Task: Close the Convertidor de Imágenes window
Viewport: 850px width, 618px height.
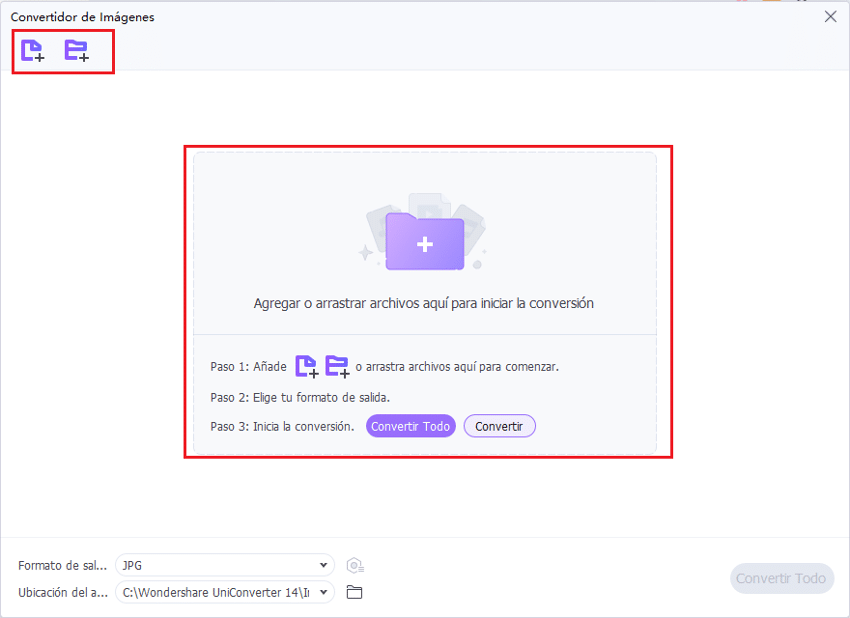Action: click(830, 16)
